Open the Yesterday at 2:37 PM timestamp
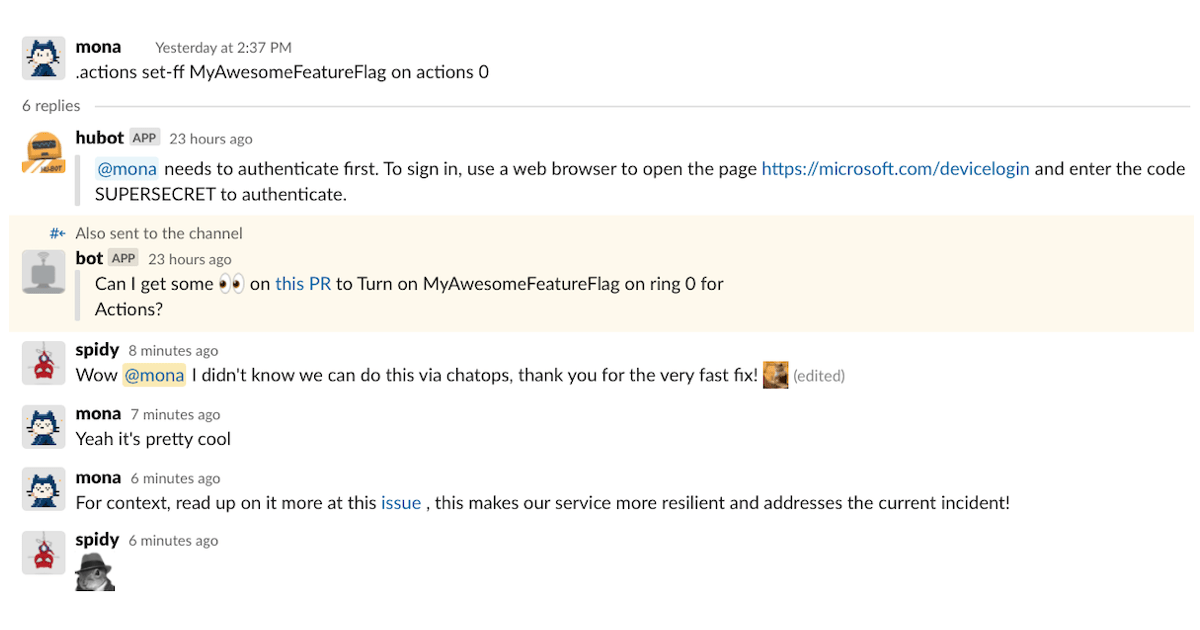 222,47
